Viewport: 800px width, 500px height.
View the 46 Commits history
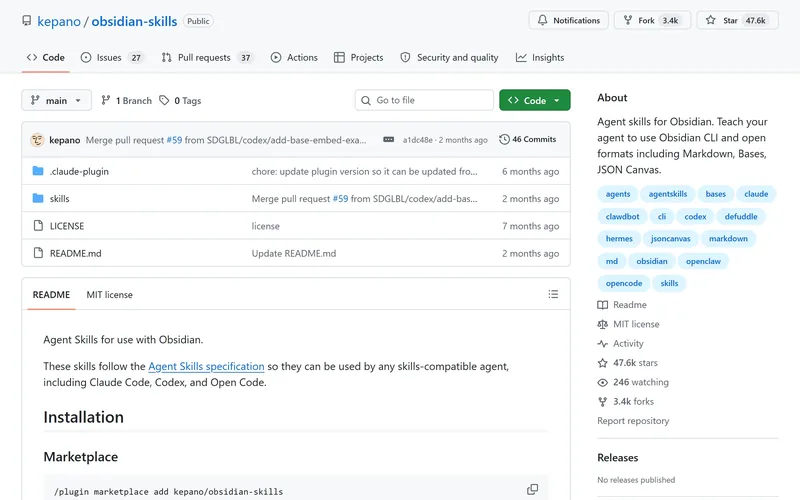click(528, 139)
